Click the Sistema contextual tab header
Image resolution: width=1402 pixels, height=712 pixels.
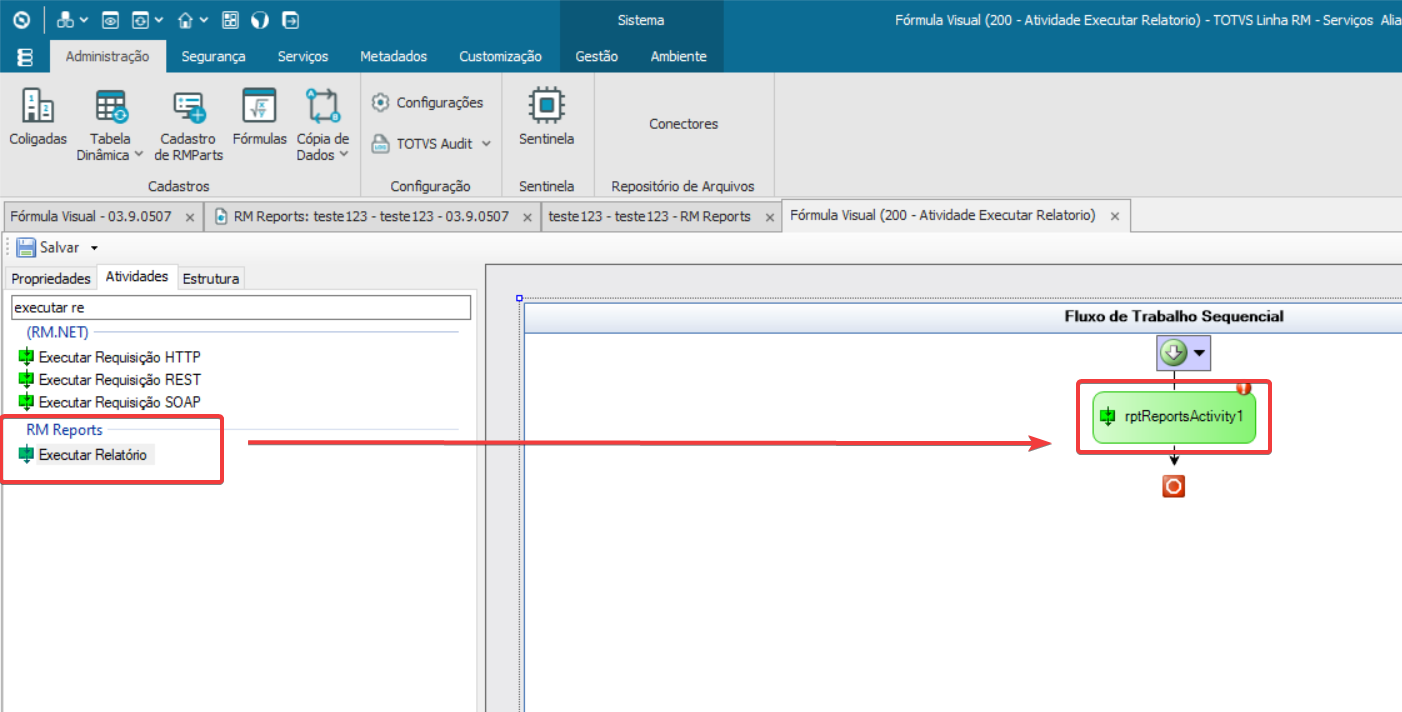click(x=641, y=20)
